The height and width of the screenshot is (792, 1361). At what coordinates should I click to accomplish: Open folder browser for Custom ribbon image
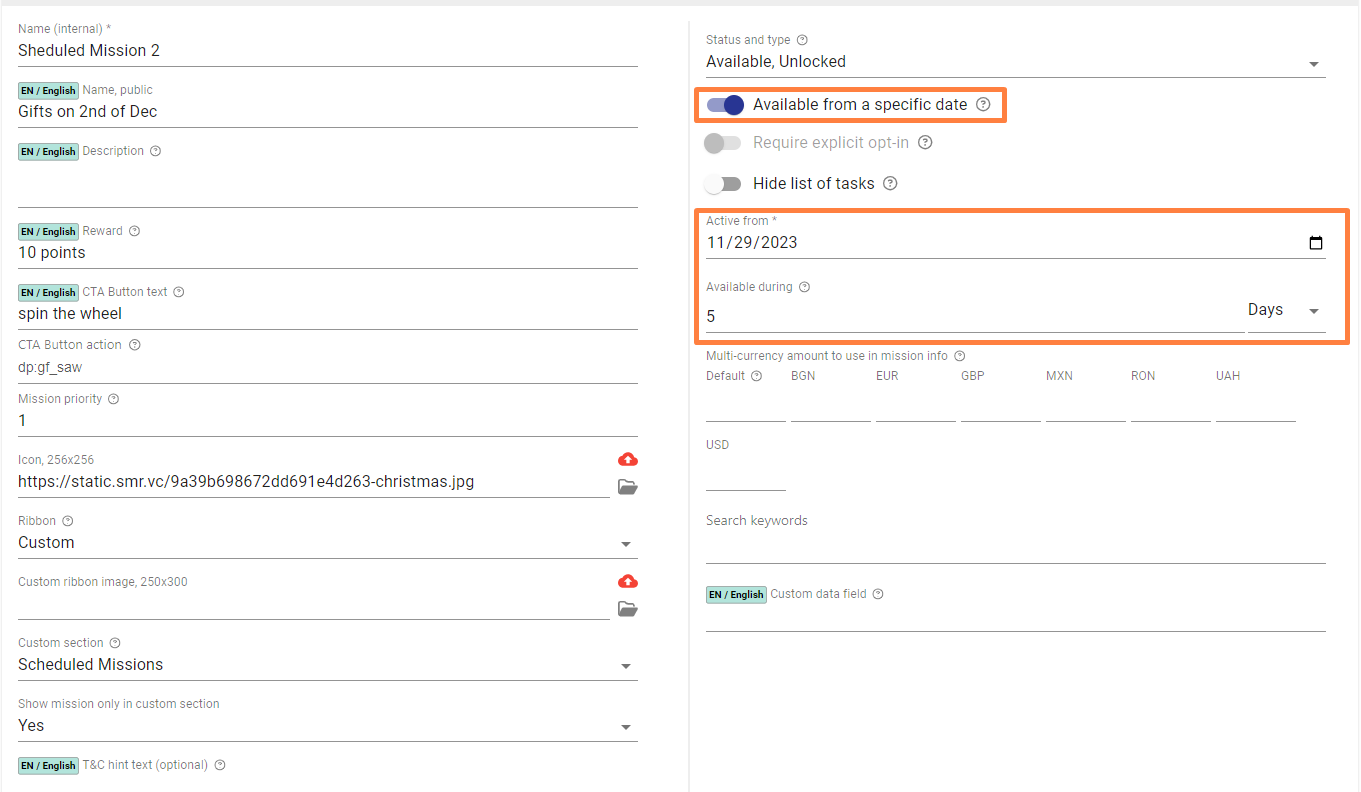click(627, 609)
